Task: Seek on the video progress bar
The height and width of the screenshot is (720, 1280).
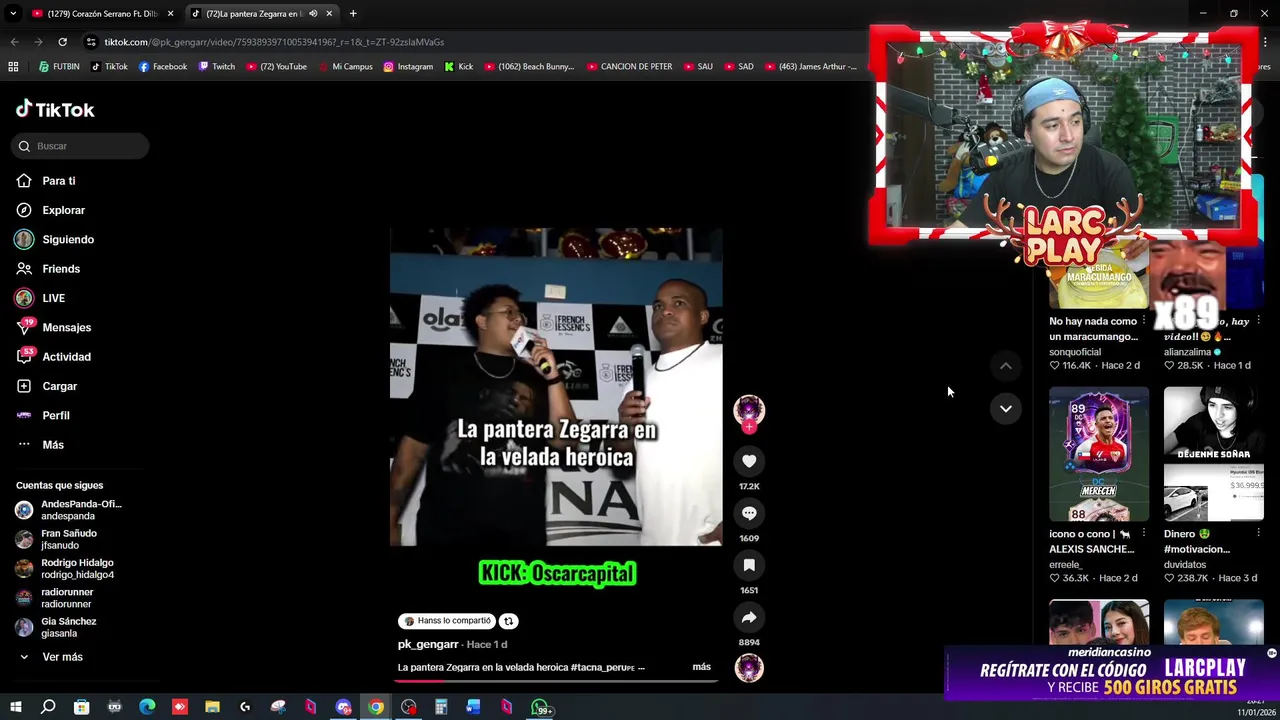Action: click(556, 681)
